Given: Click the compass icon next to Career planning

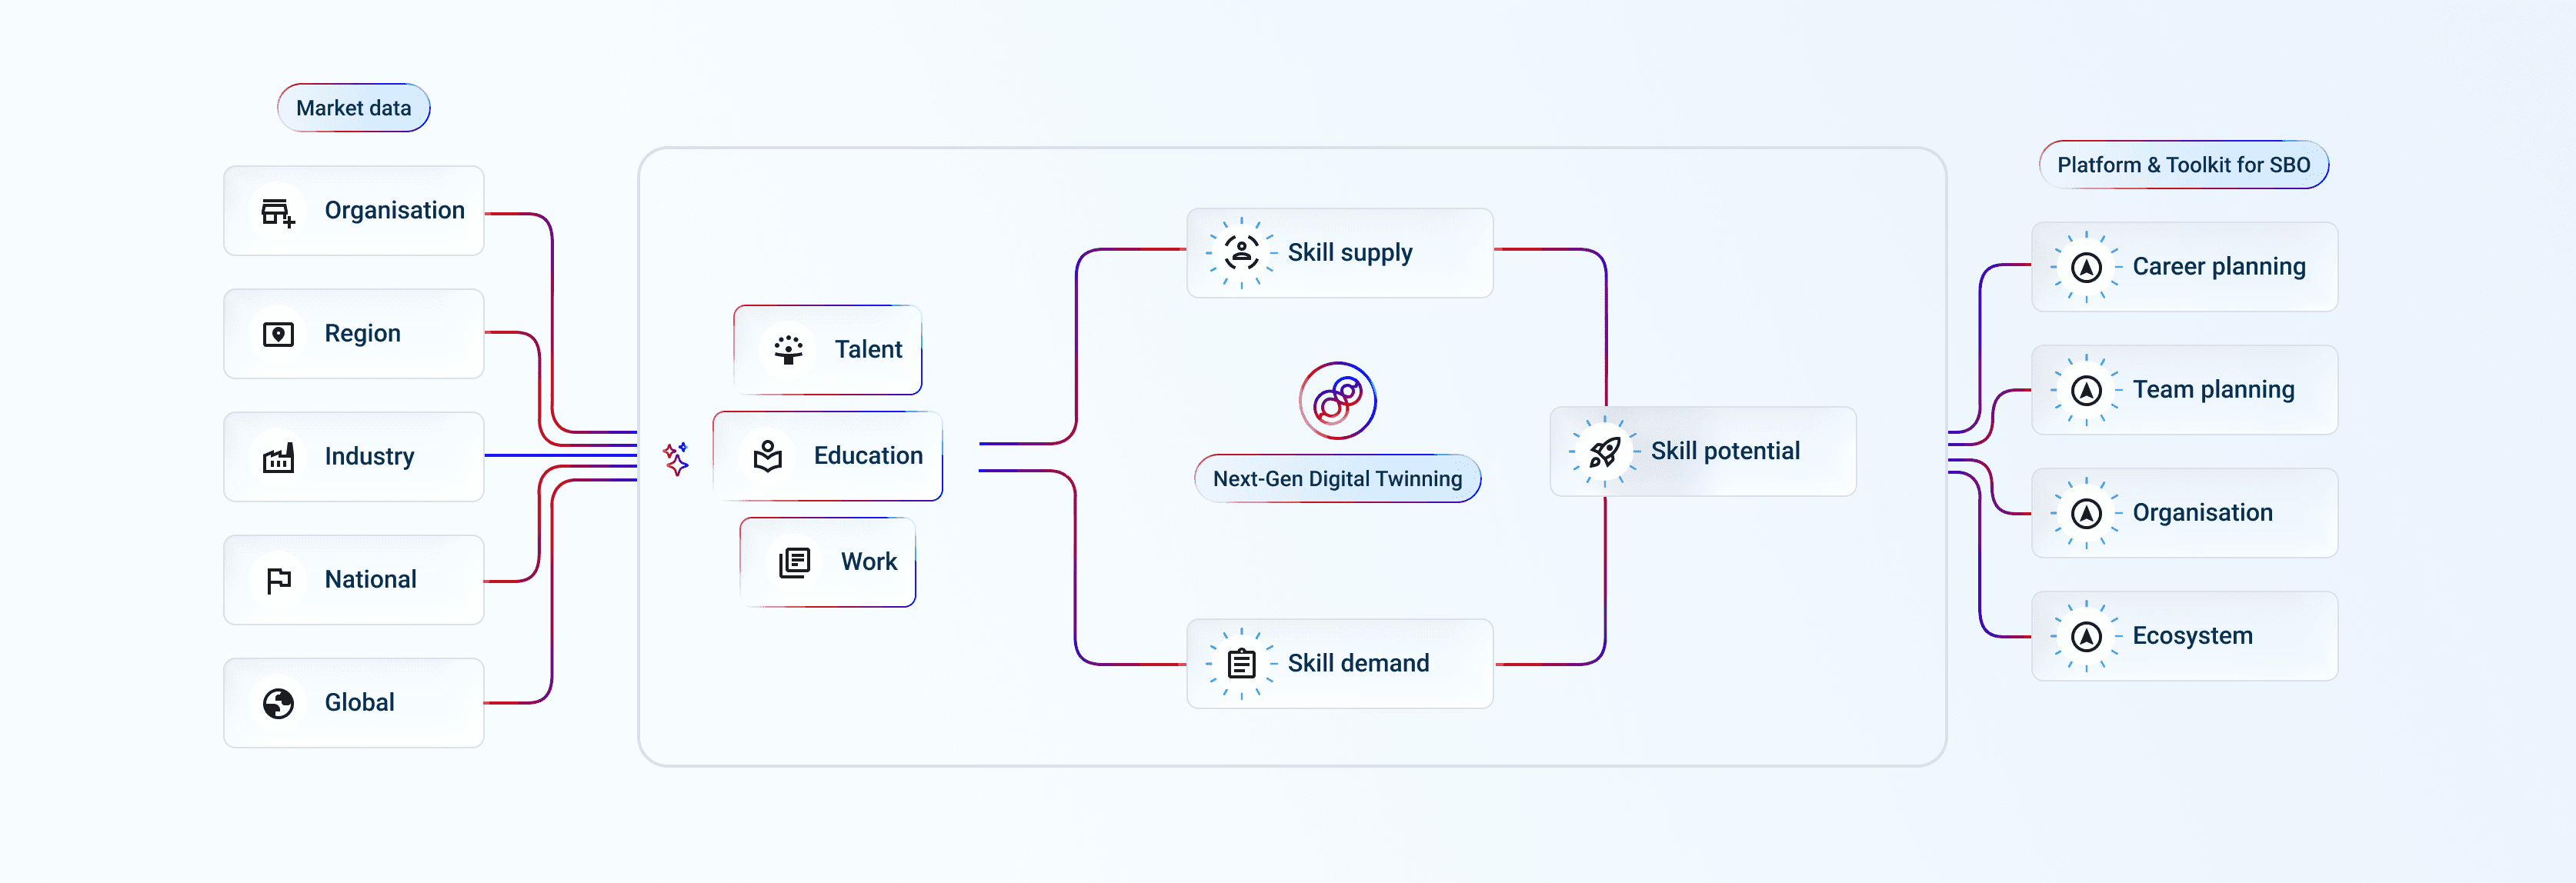Looking at the screenshot, I should (2086, 267).
